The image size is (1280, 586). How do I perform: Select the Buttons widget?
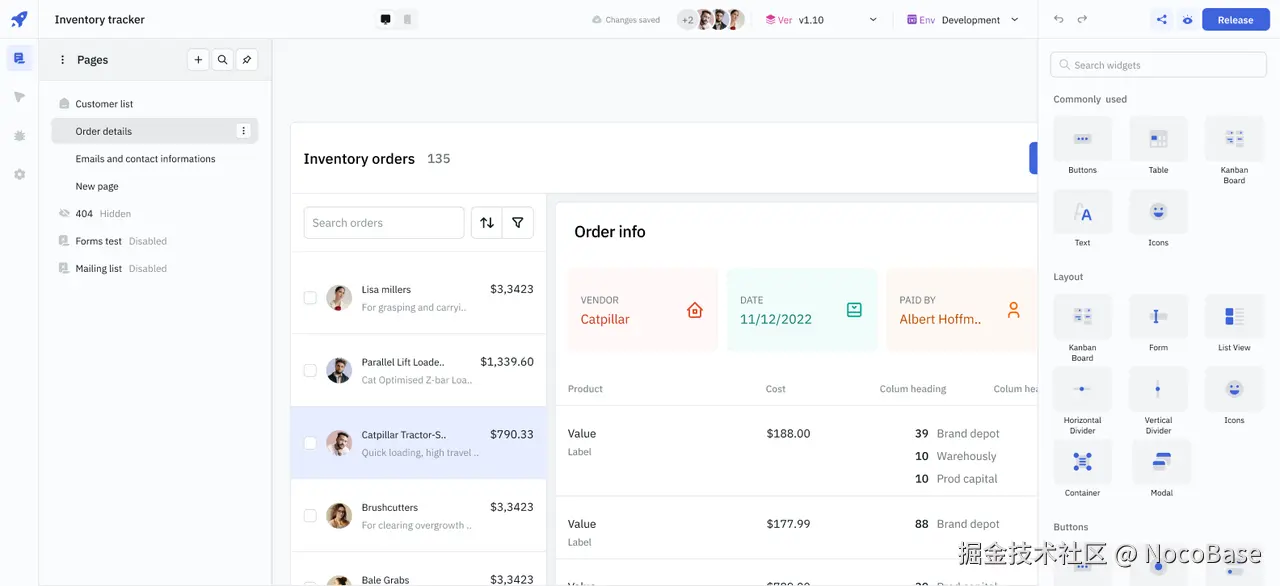tap(1082, 146)
